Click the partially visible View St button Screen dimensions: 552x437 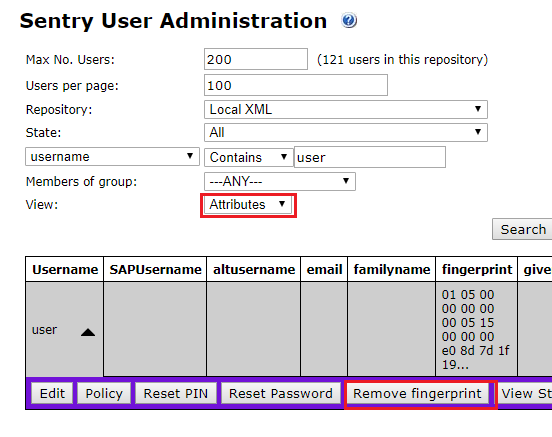pyautogui.click(x=526, y=393)
